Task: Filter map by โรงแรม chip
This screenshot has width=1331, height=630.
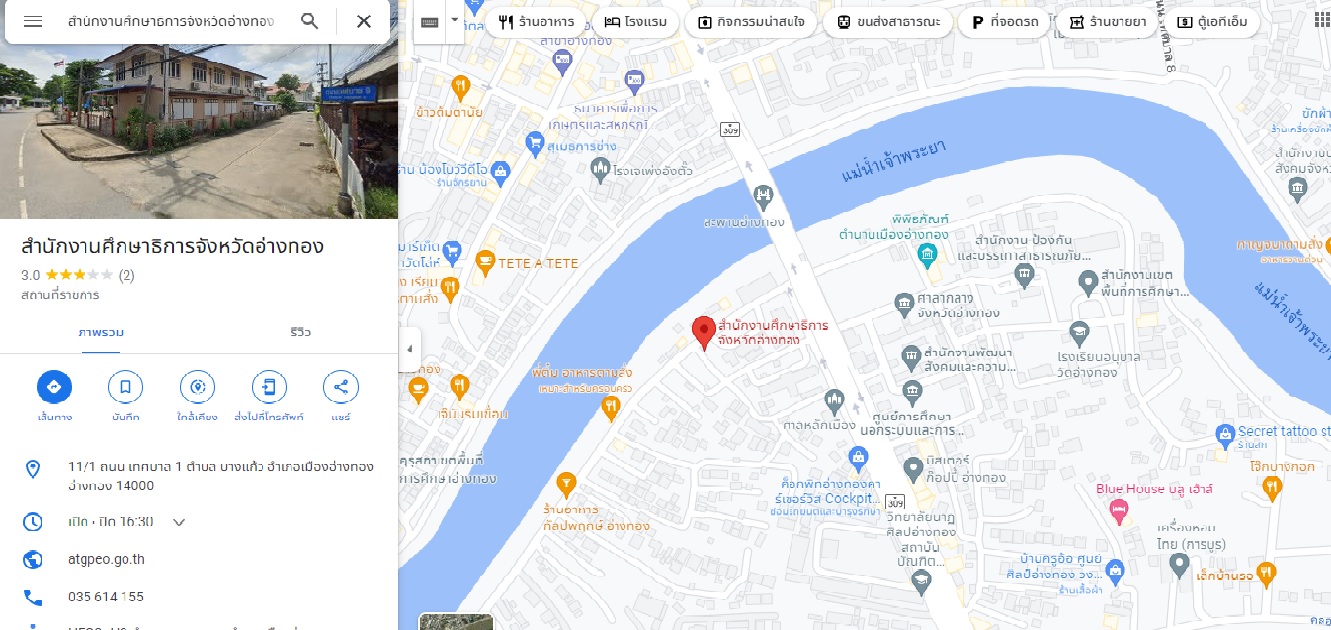Action: coord(638,22)
